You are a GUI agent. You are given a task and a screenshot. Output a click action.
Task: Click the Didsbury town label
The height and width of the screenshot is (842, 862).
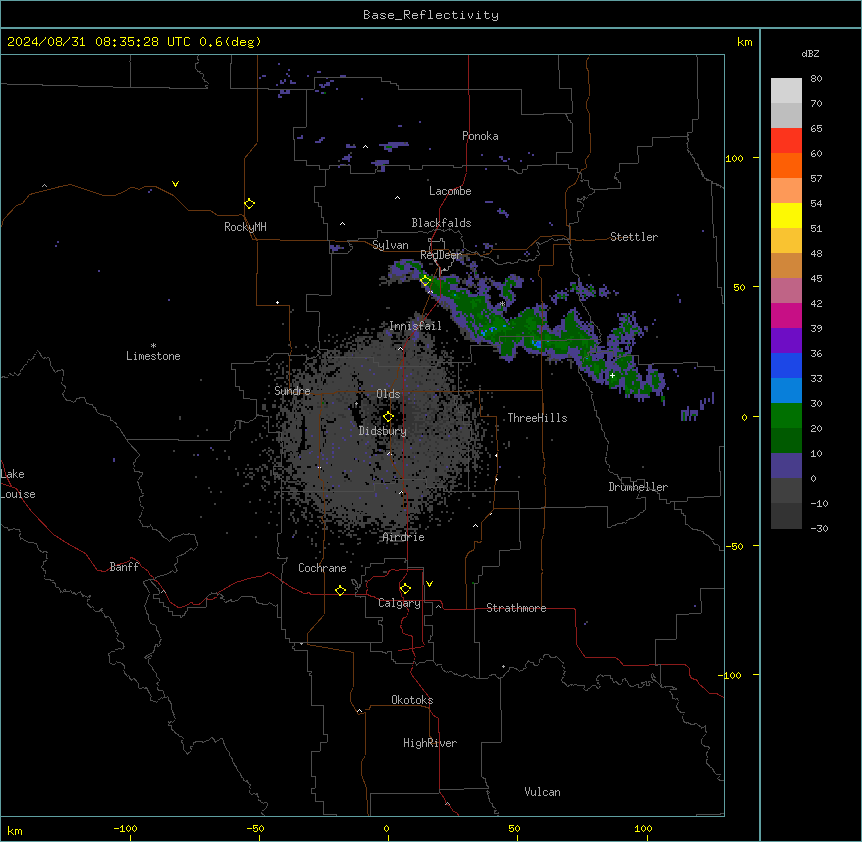pyautogui.click(x=383, y=431)
